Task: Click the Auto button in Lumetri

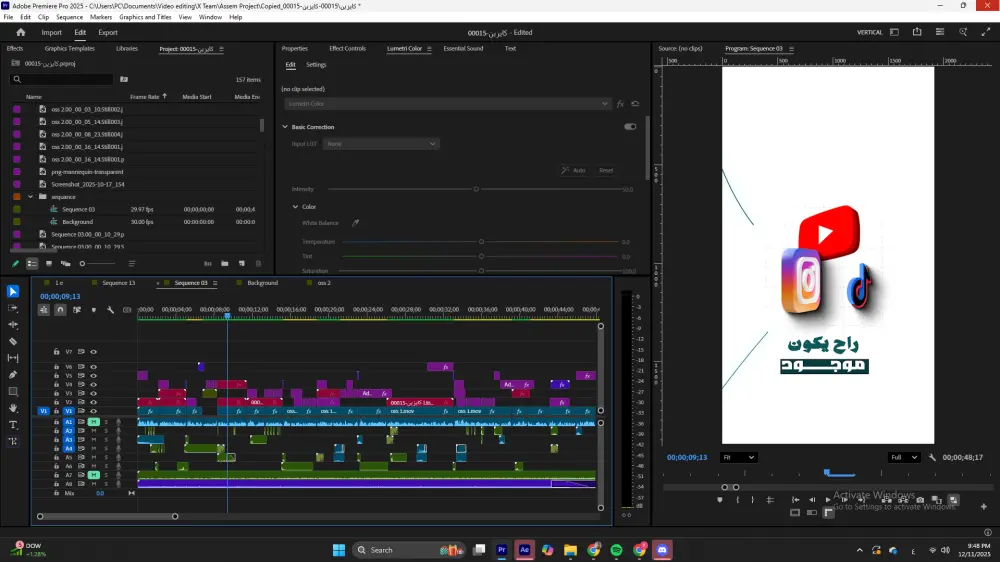Action: click(x=574, y=170)
